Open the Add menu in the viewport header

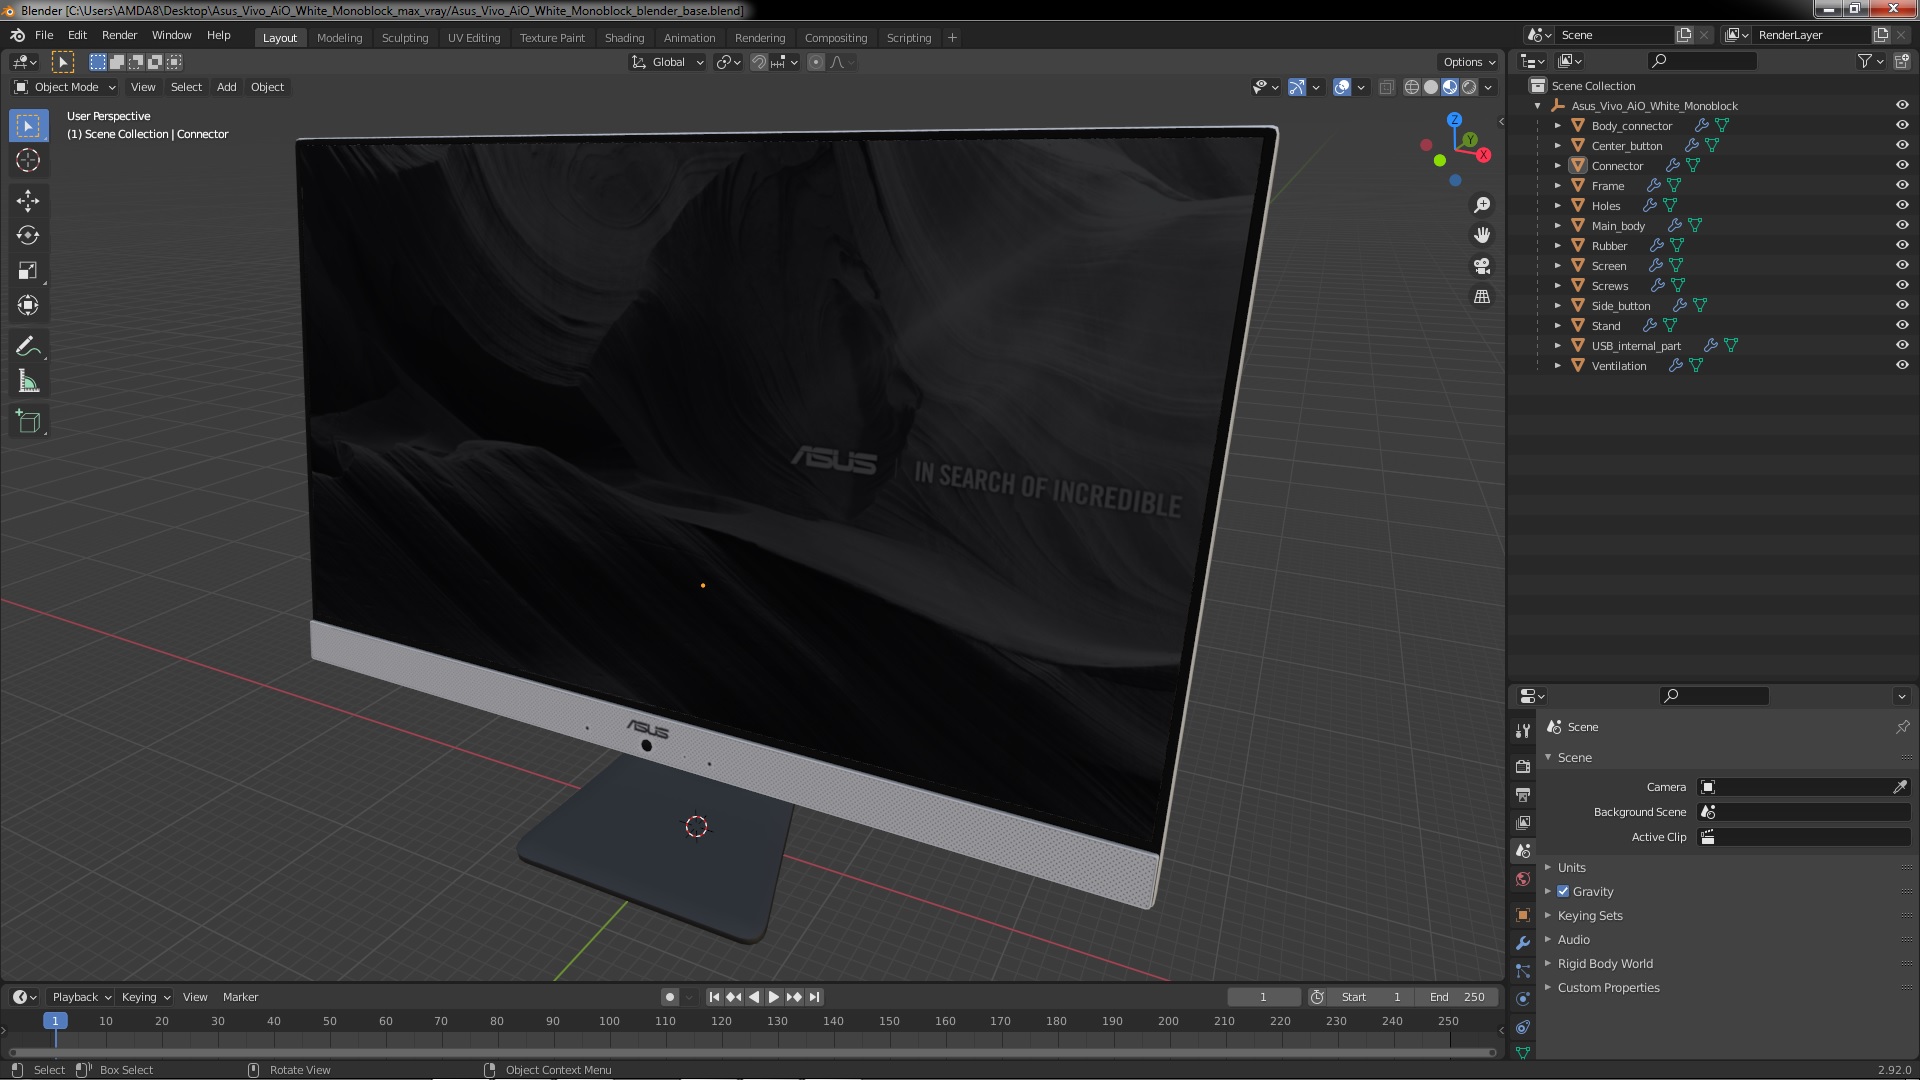click(227, 88)
